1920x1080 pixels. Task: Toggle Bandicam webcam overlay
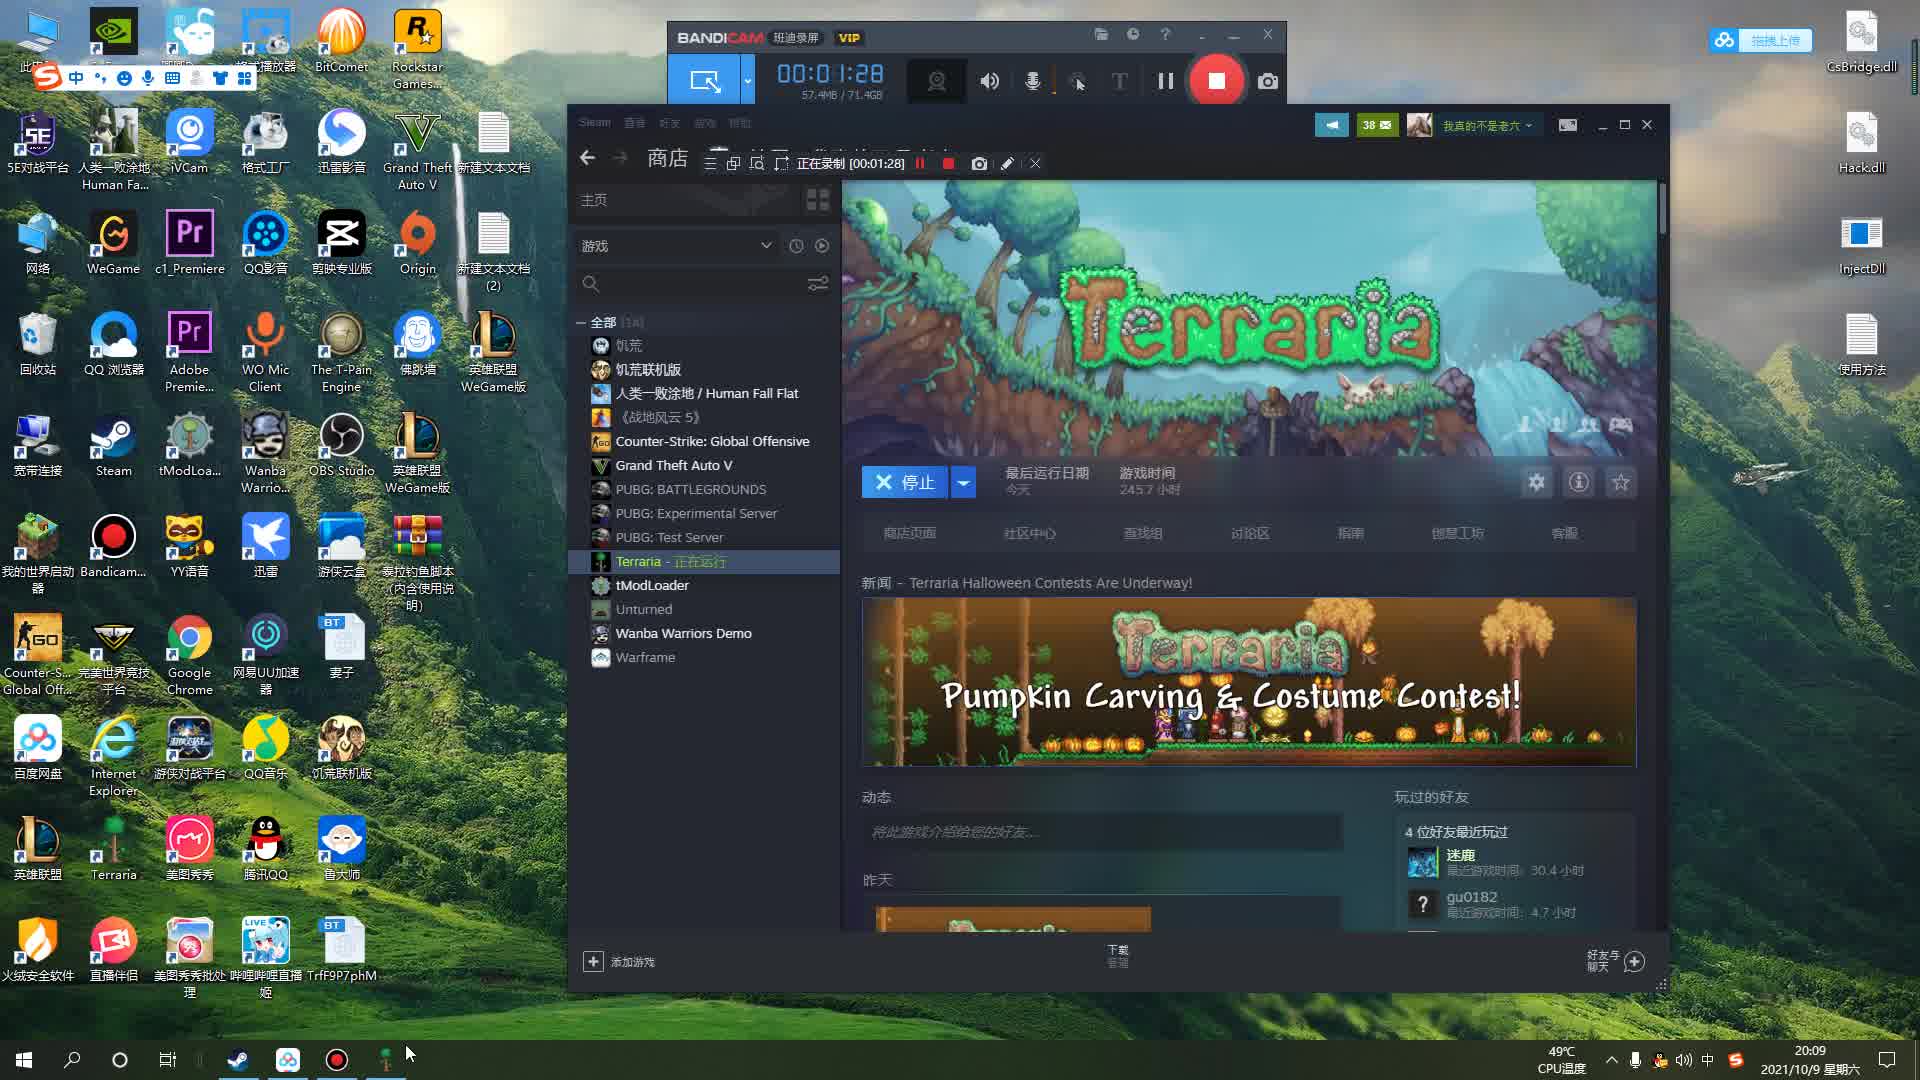(936, 81)
